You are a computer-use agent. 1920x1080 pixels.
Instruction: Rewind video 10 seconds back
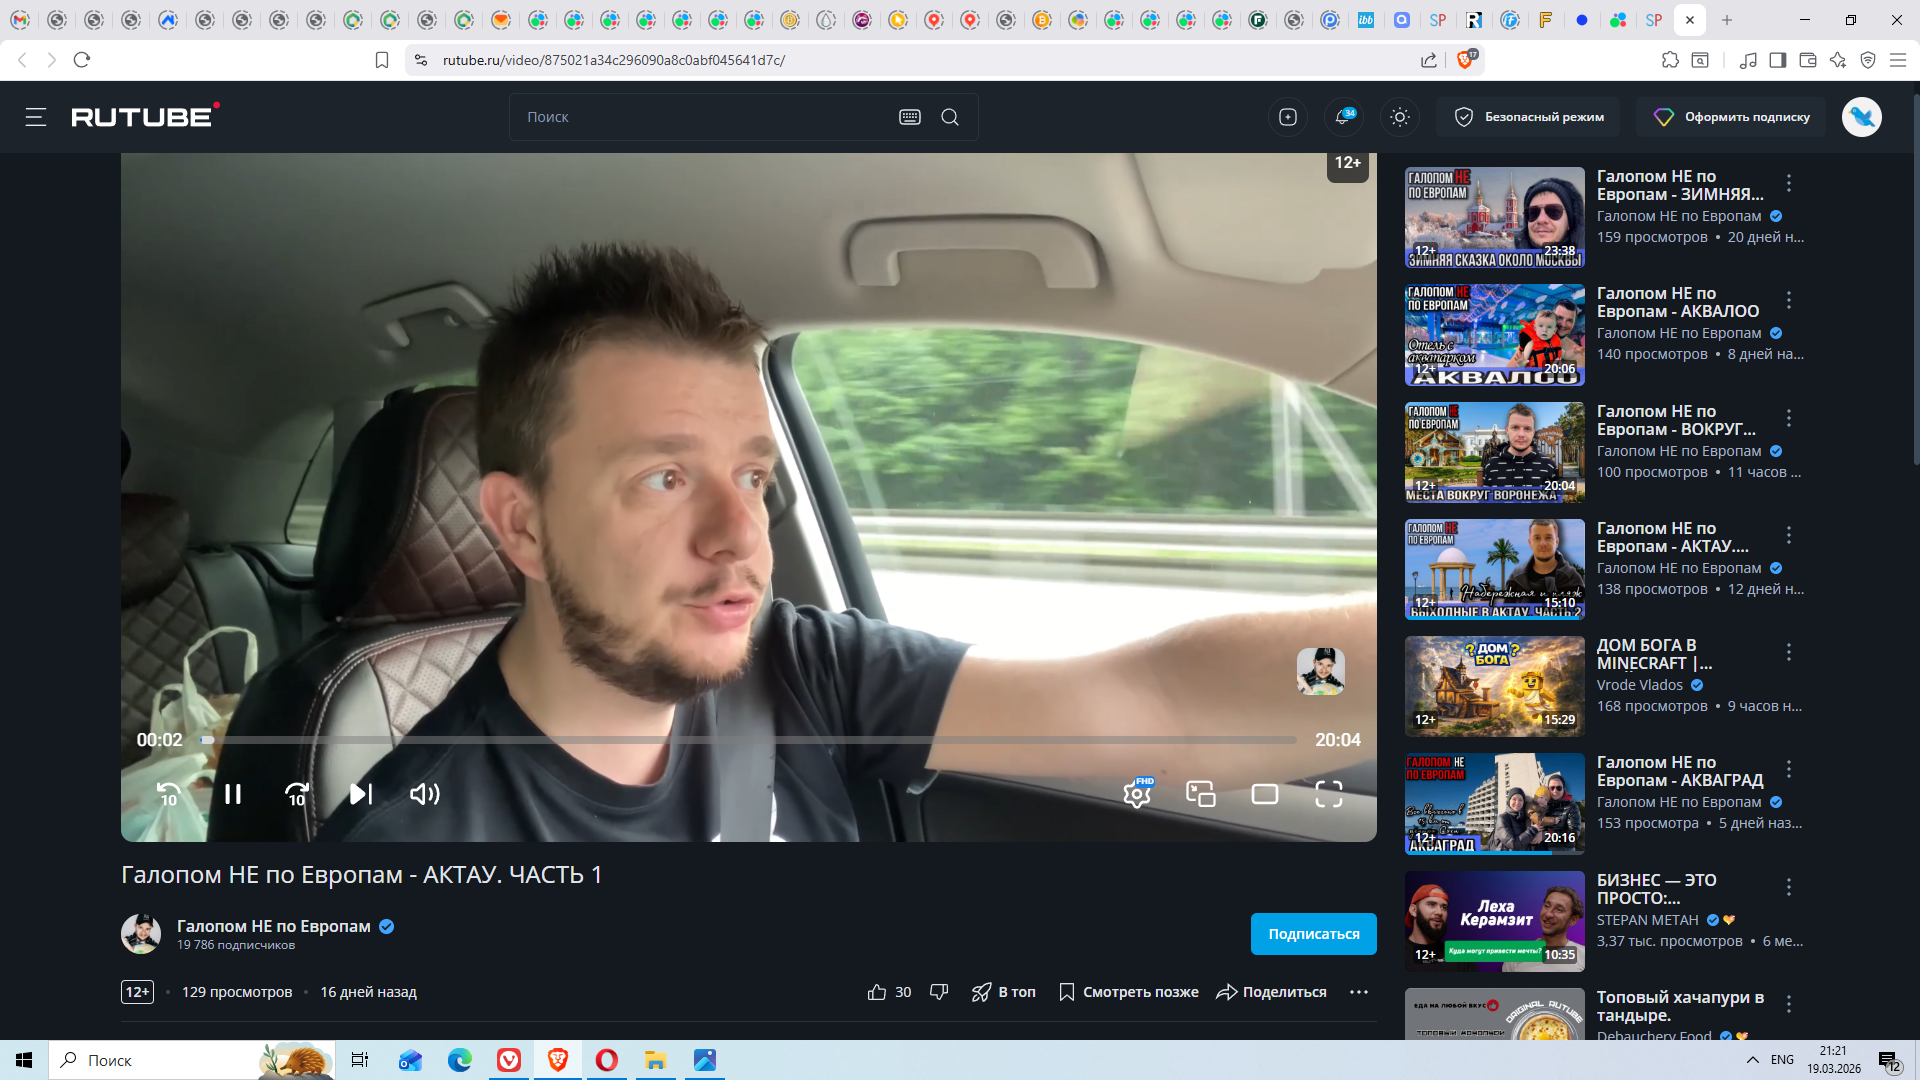click(x=169, y=794)
